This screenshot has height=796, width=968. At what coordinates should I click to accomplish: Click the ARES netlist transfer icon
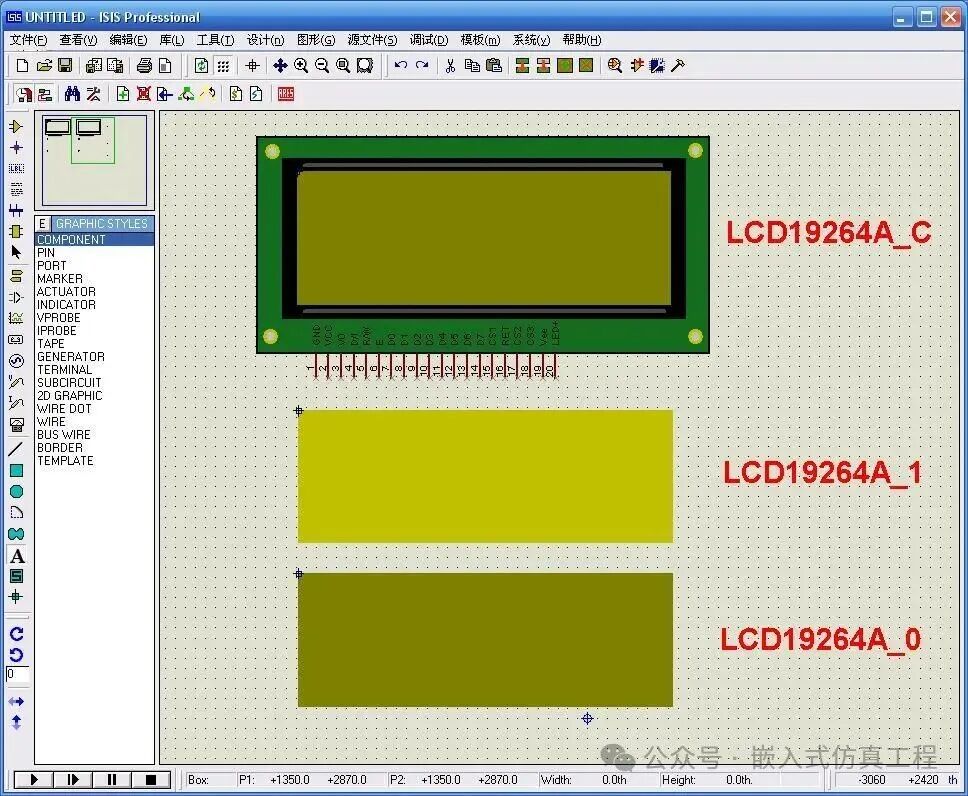[x=286, y=94]
